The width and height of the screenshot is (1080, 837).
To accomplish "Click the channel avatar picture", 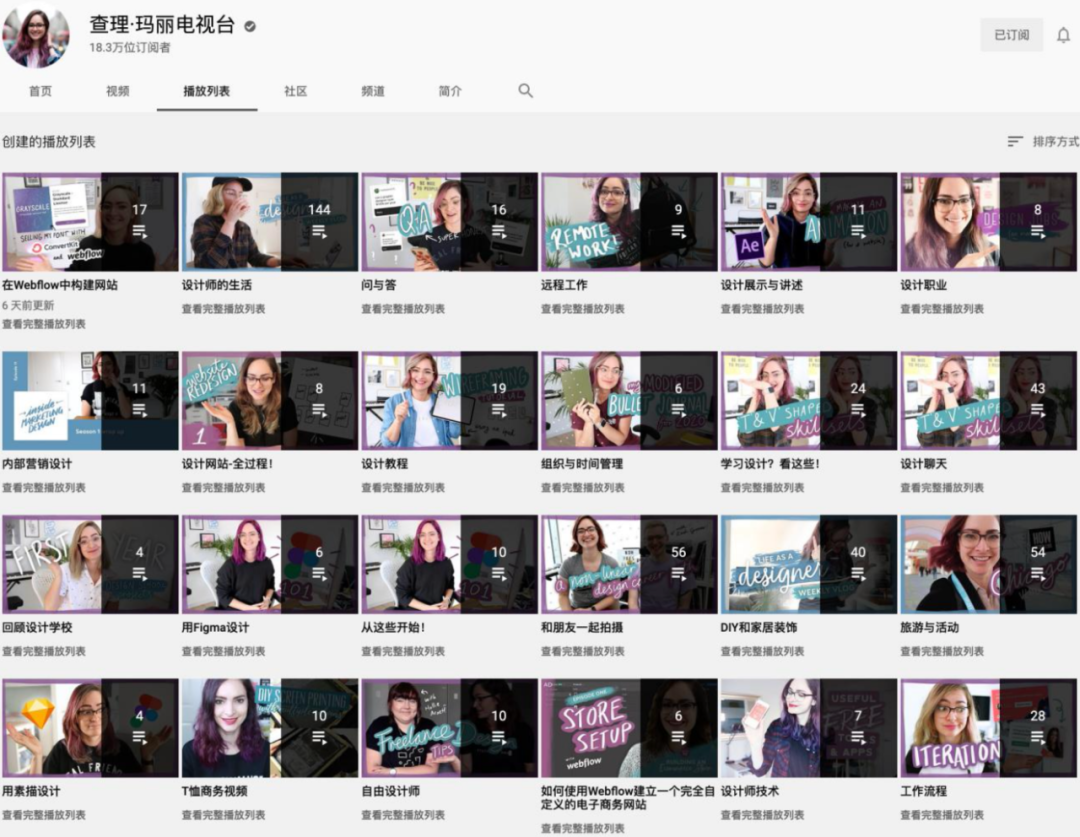I will click(x=36, y=35).
